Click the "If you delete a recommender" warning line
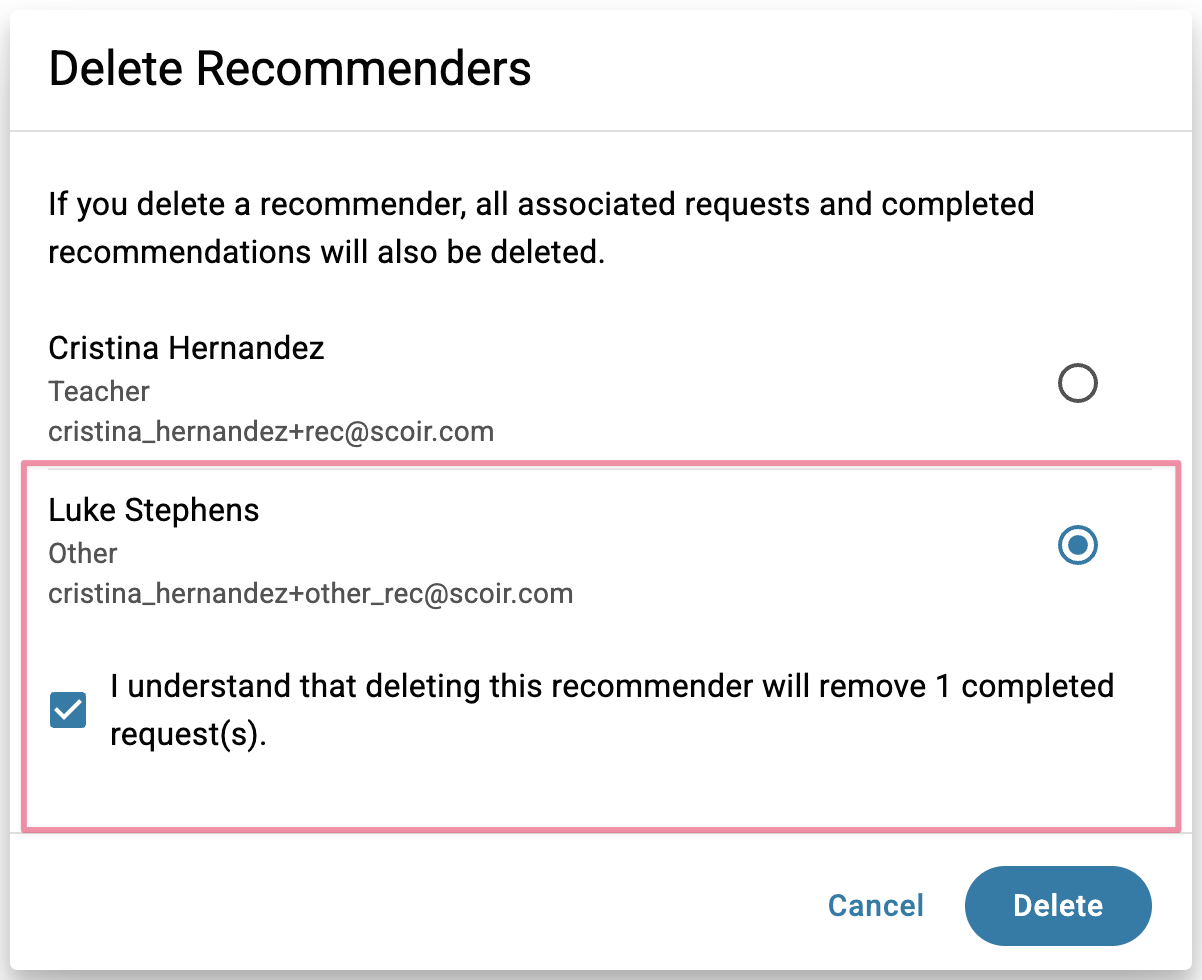Viewport: 1202px width, 980px height. tap(540, 205)
